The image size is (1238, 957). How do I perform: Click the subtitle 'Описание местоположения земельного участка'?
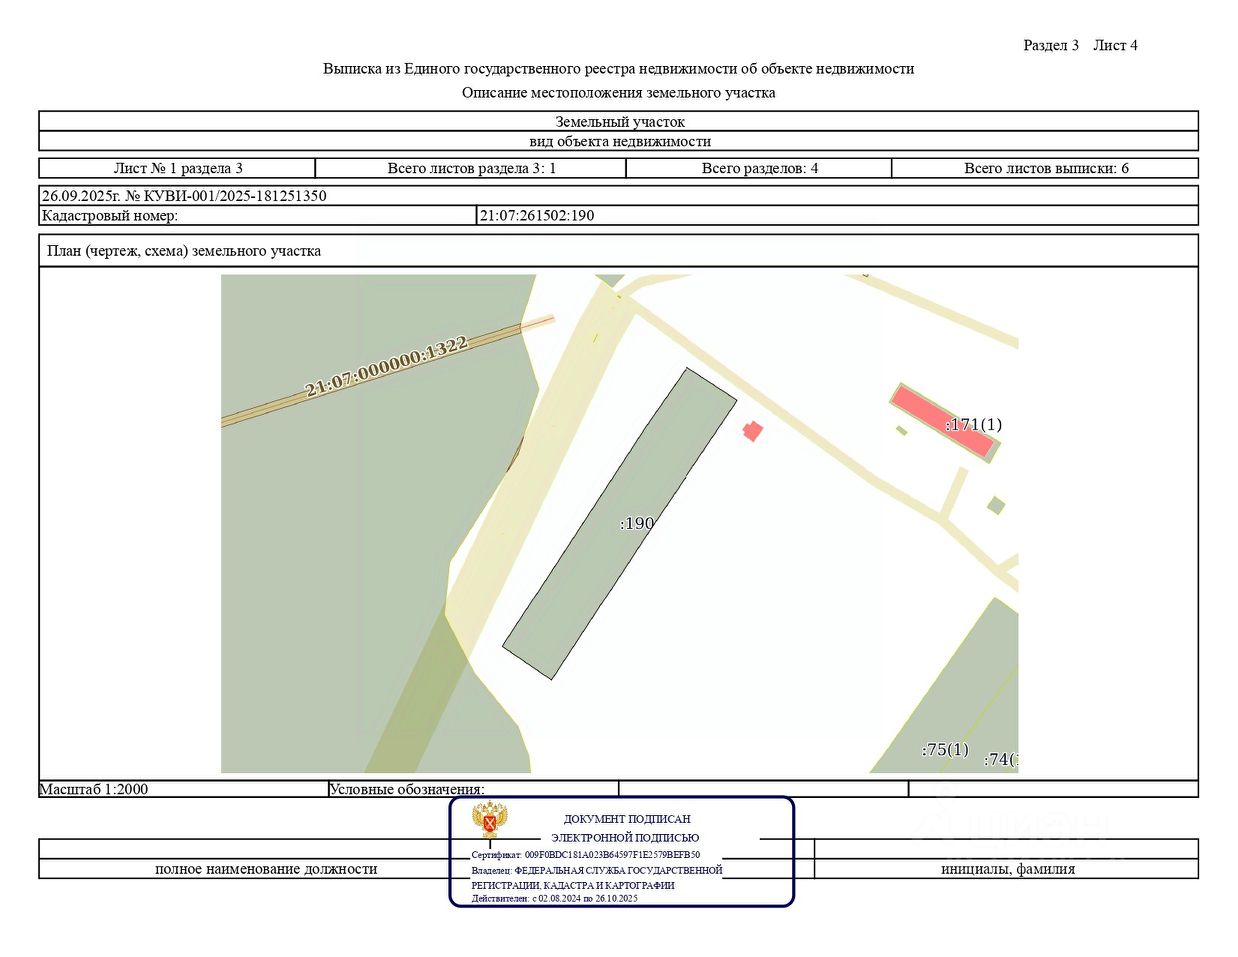(x=618, y=92)
